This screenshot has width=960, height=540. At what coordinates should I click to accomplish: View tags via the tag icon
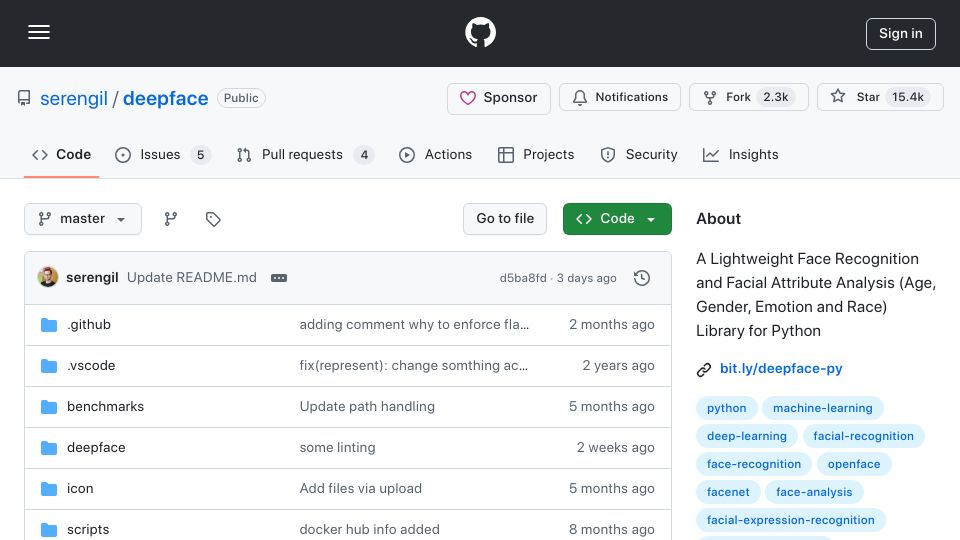(x=213, y=219)
